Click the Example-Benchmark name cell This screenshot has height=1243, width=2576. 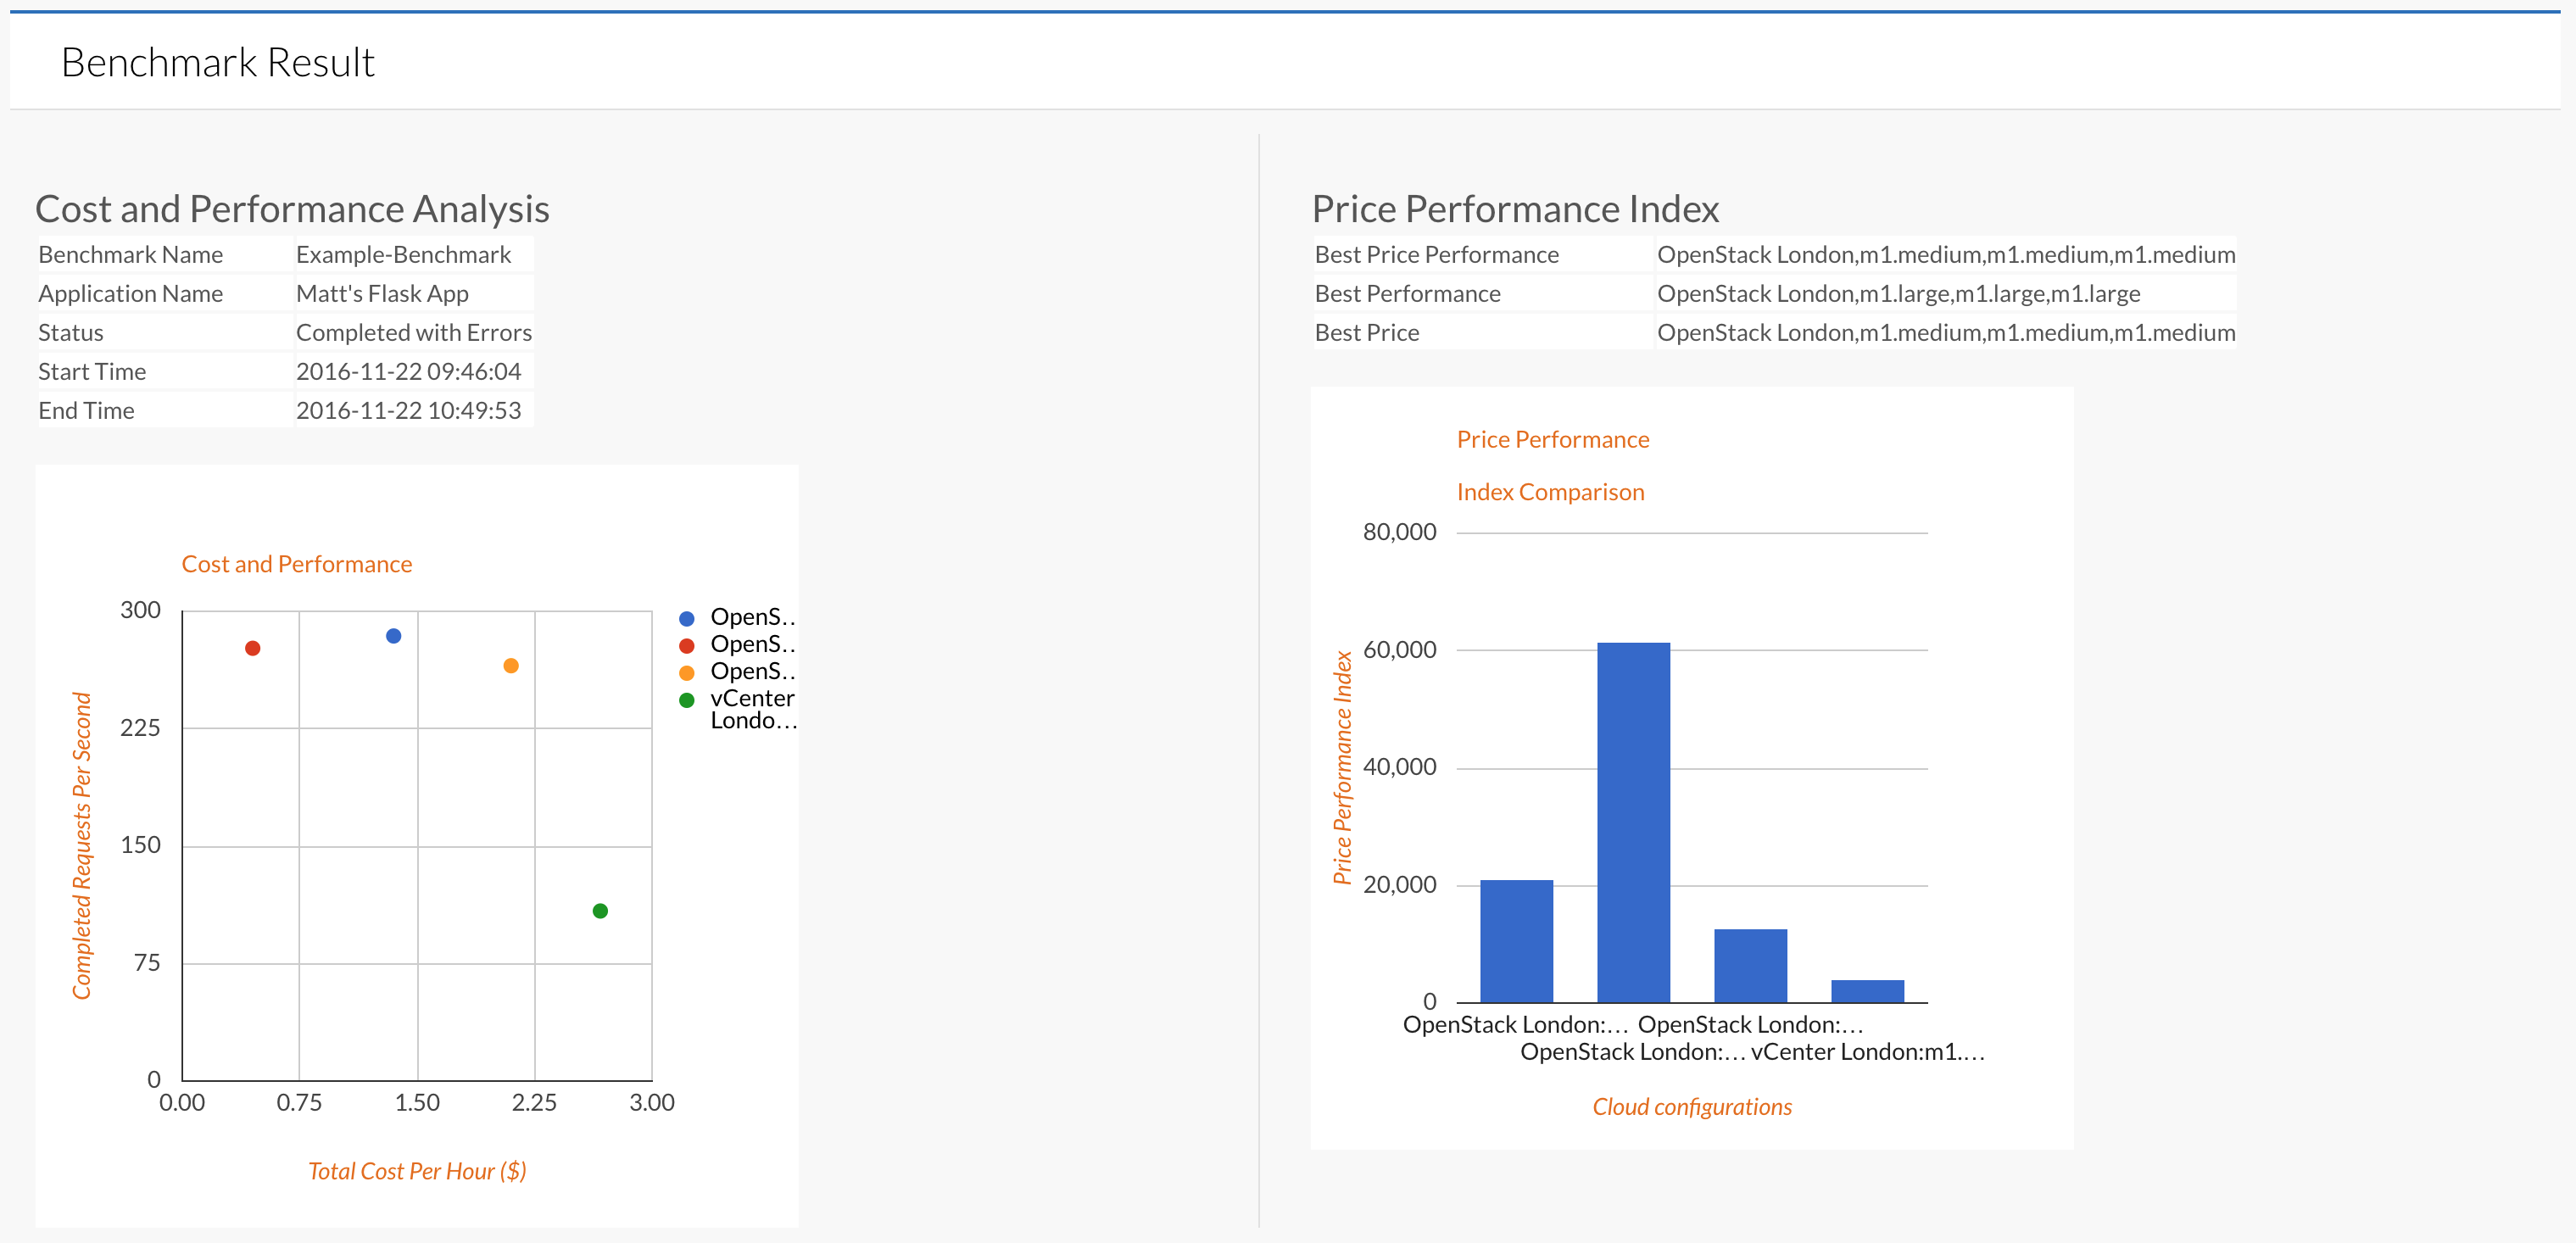(x=403, y=255)
